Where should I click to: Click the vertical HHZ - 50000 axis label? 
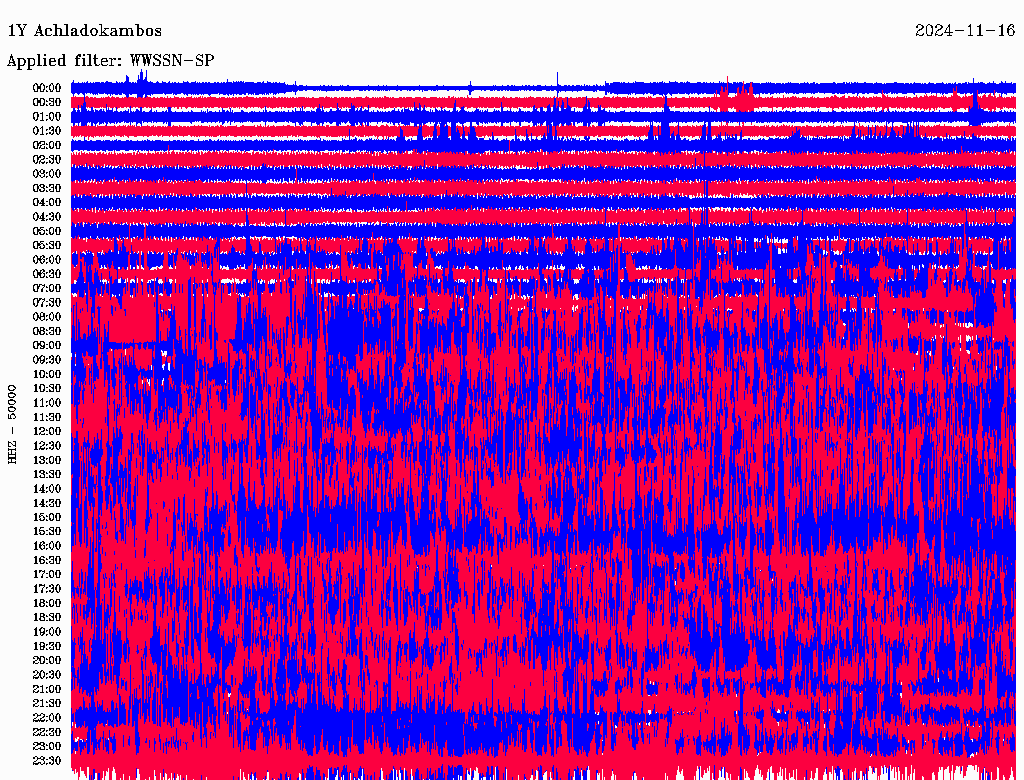(x=13, y=424)
